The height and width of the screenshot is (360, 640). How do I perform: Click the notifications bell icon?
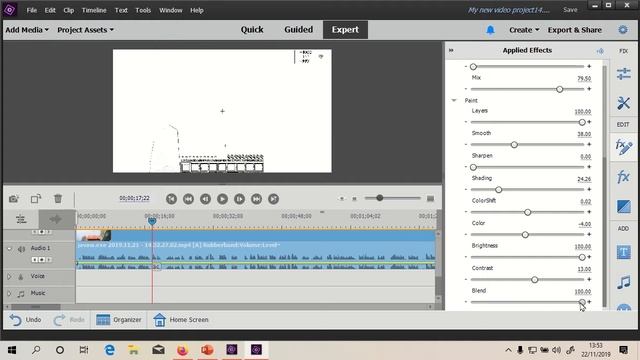click(490, 30)
